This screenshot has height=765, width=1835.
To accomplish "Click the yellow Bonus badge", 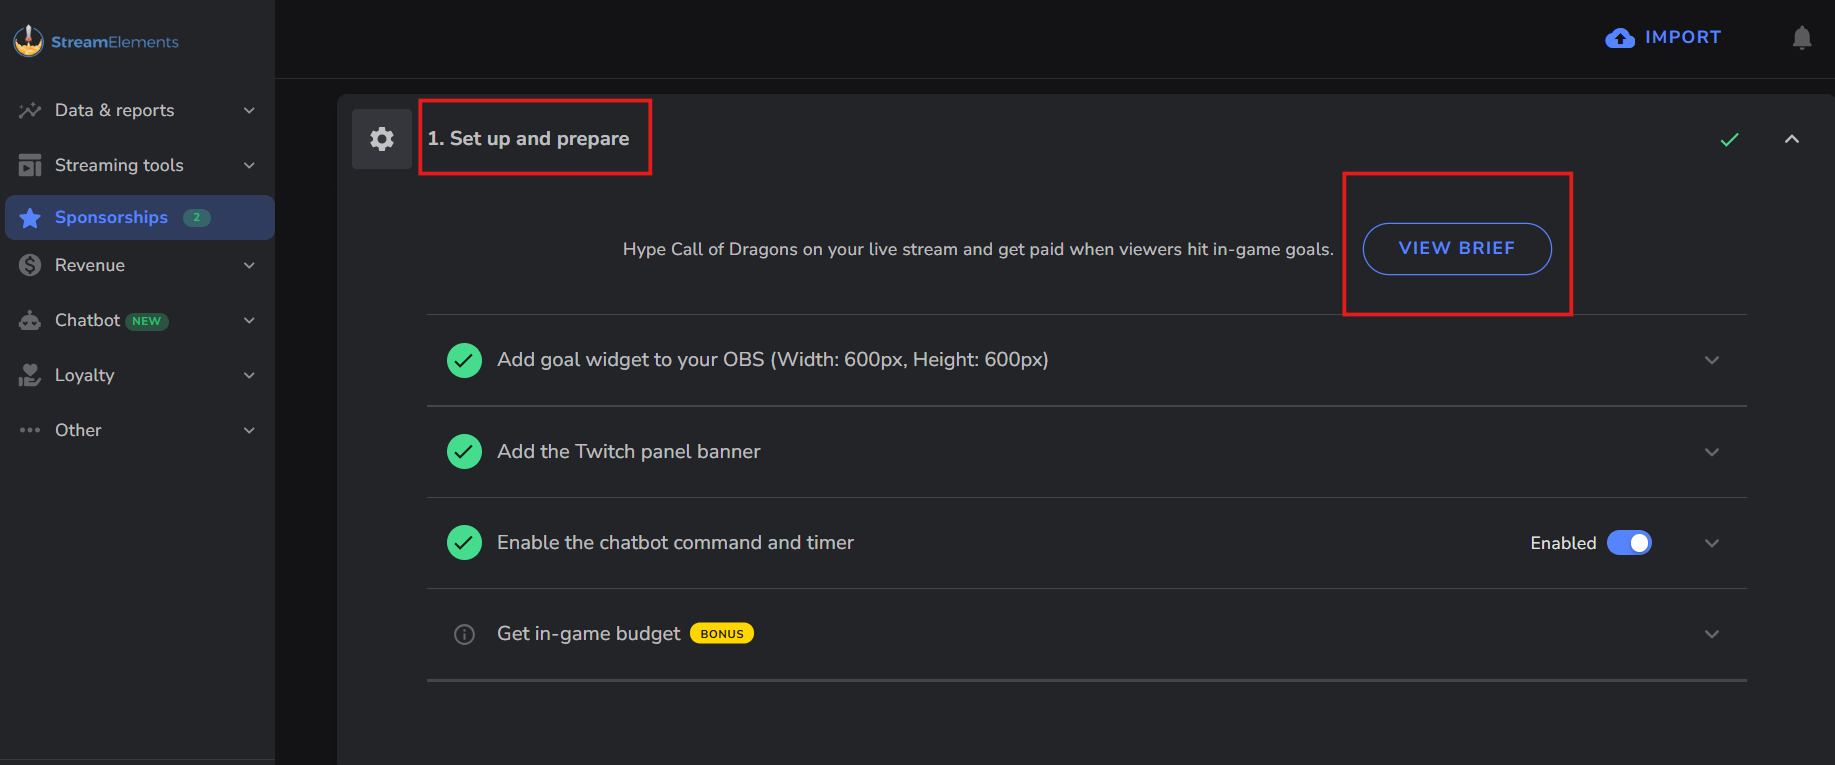I will [x=721, y=634].
